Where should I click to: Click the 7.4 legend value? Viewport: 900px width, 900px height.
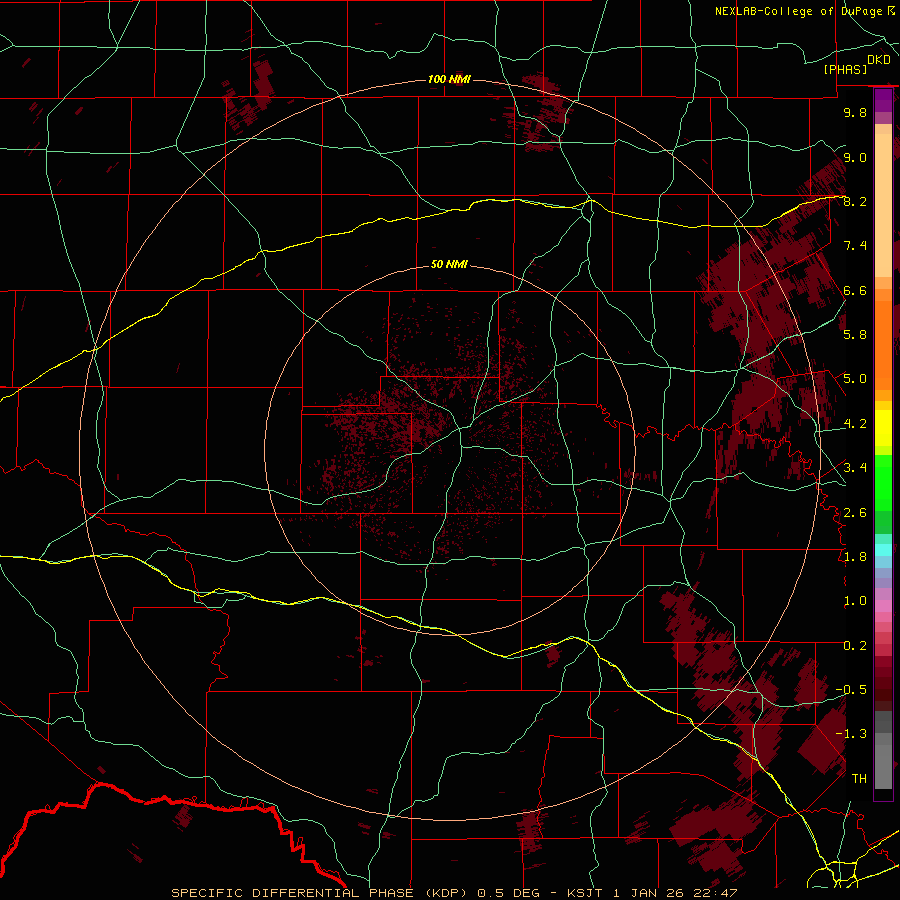[855, 246]
